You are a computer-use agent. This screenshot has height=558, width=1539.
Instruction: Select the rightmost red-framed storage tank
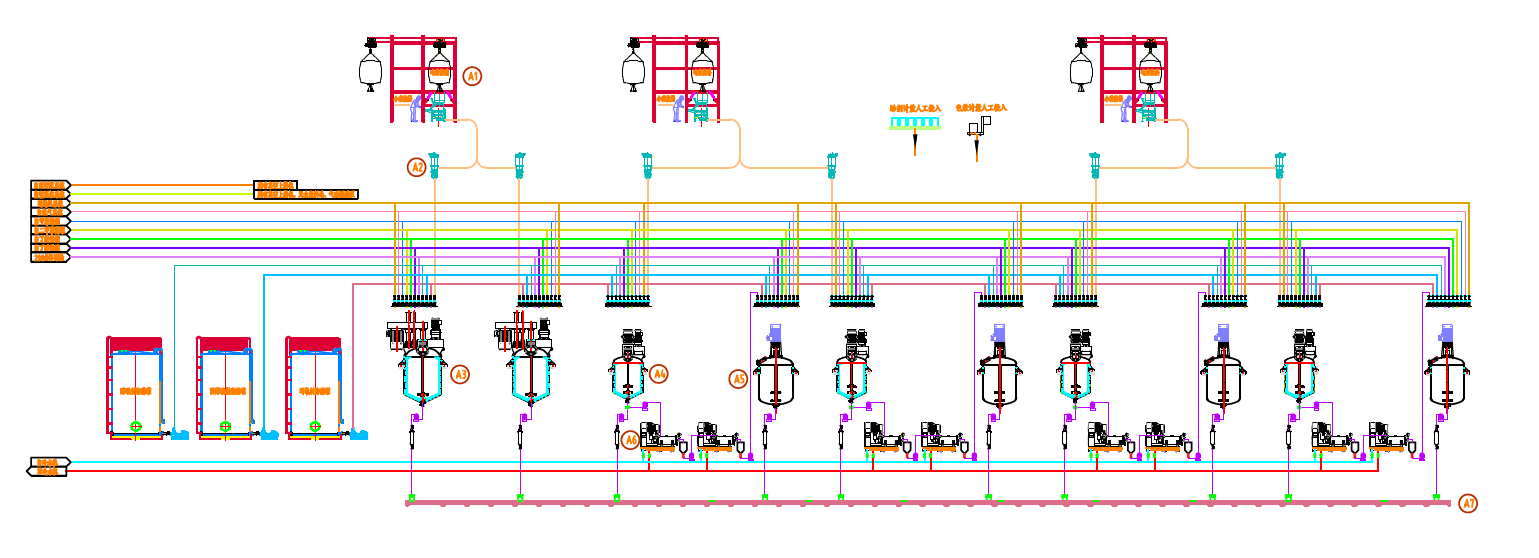(314, 387)
